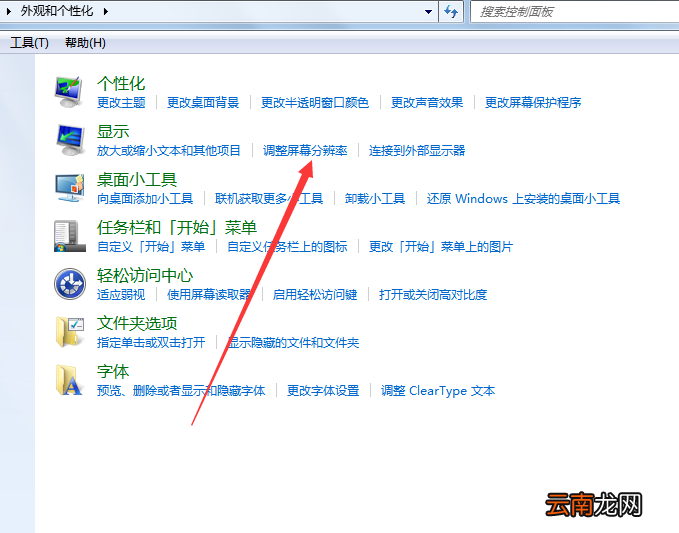Open the 帮助(H) menu

(x=85, y=43)
